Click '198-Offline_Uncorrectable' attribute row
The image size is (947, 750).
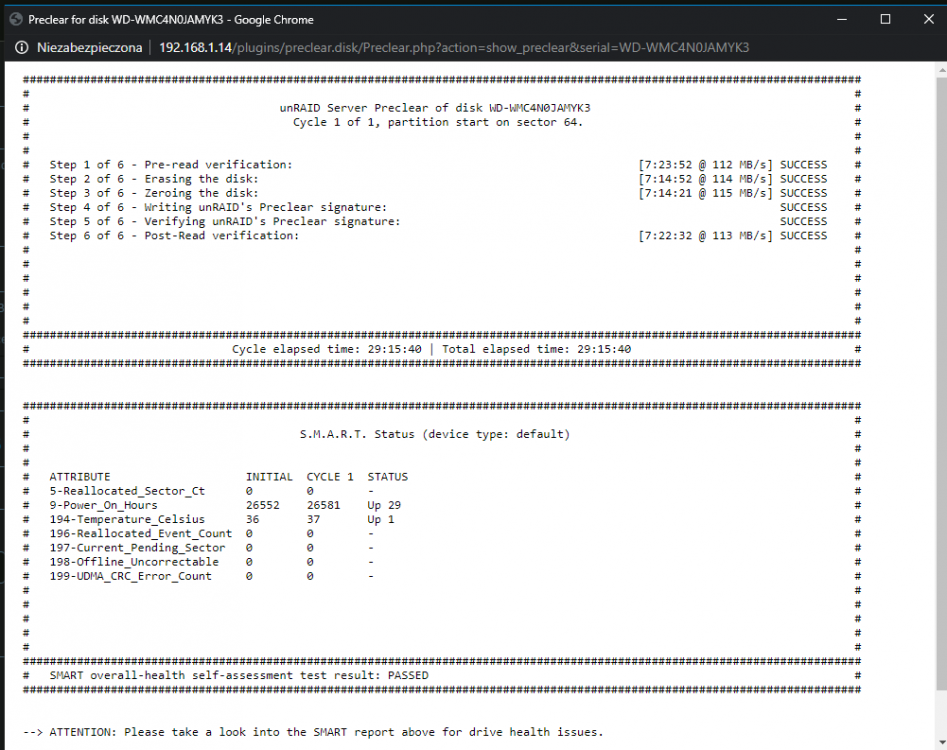134,562
